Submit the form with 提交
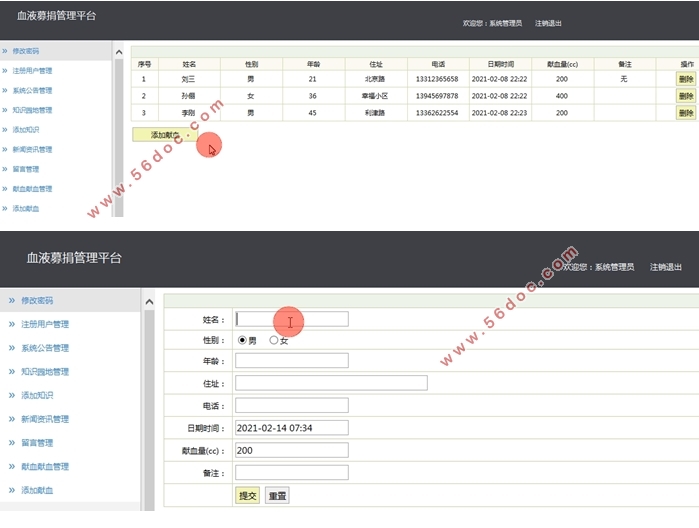Viewport: 699px width, 528px height. point(247,495)
